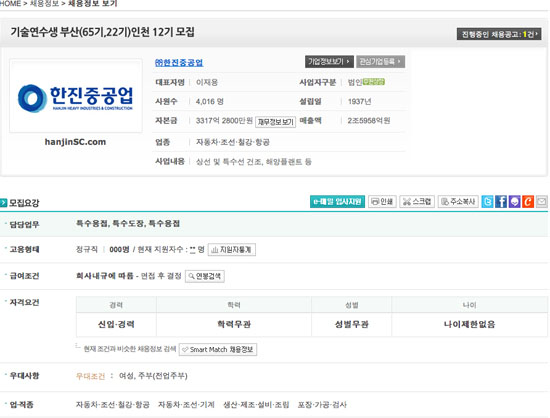
Task: Send the posting by the mail envelope icon
Action: [542, 202]
